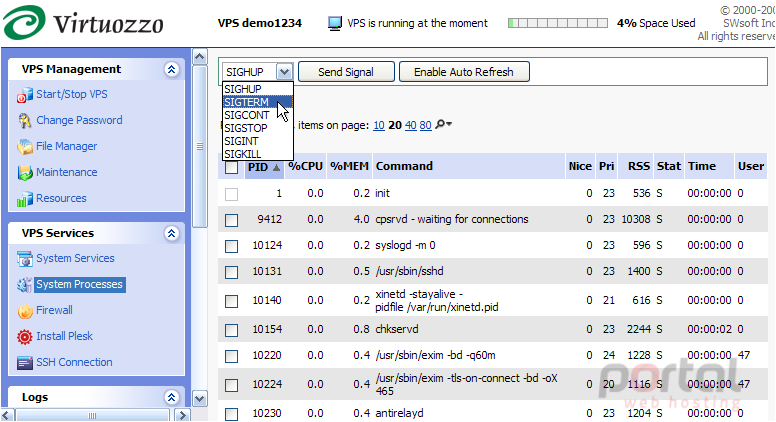Screen dimensions: 776x422
Task: Click the Install Plesk red gear icon
Action: point(25,337)
